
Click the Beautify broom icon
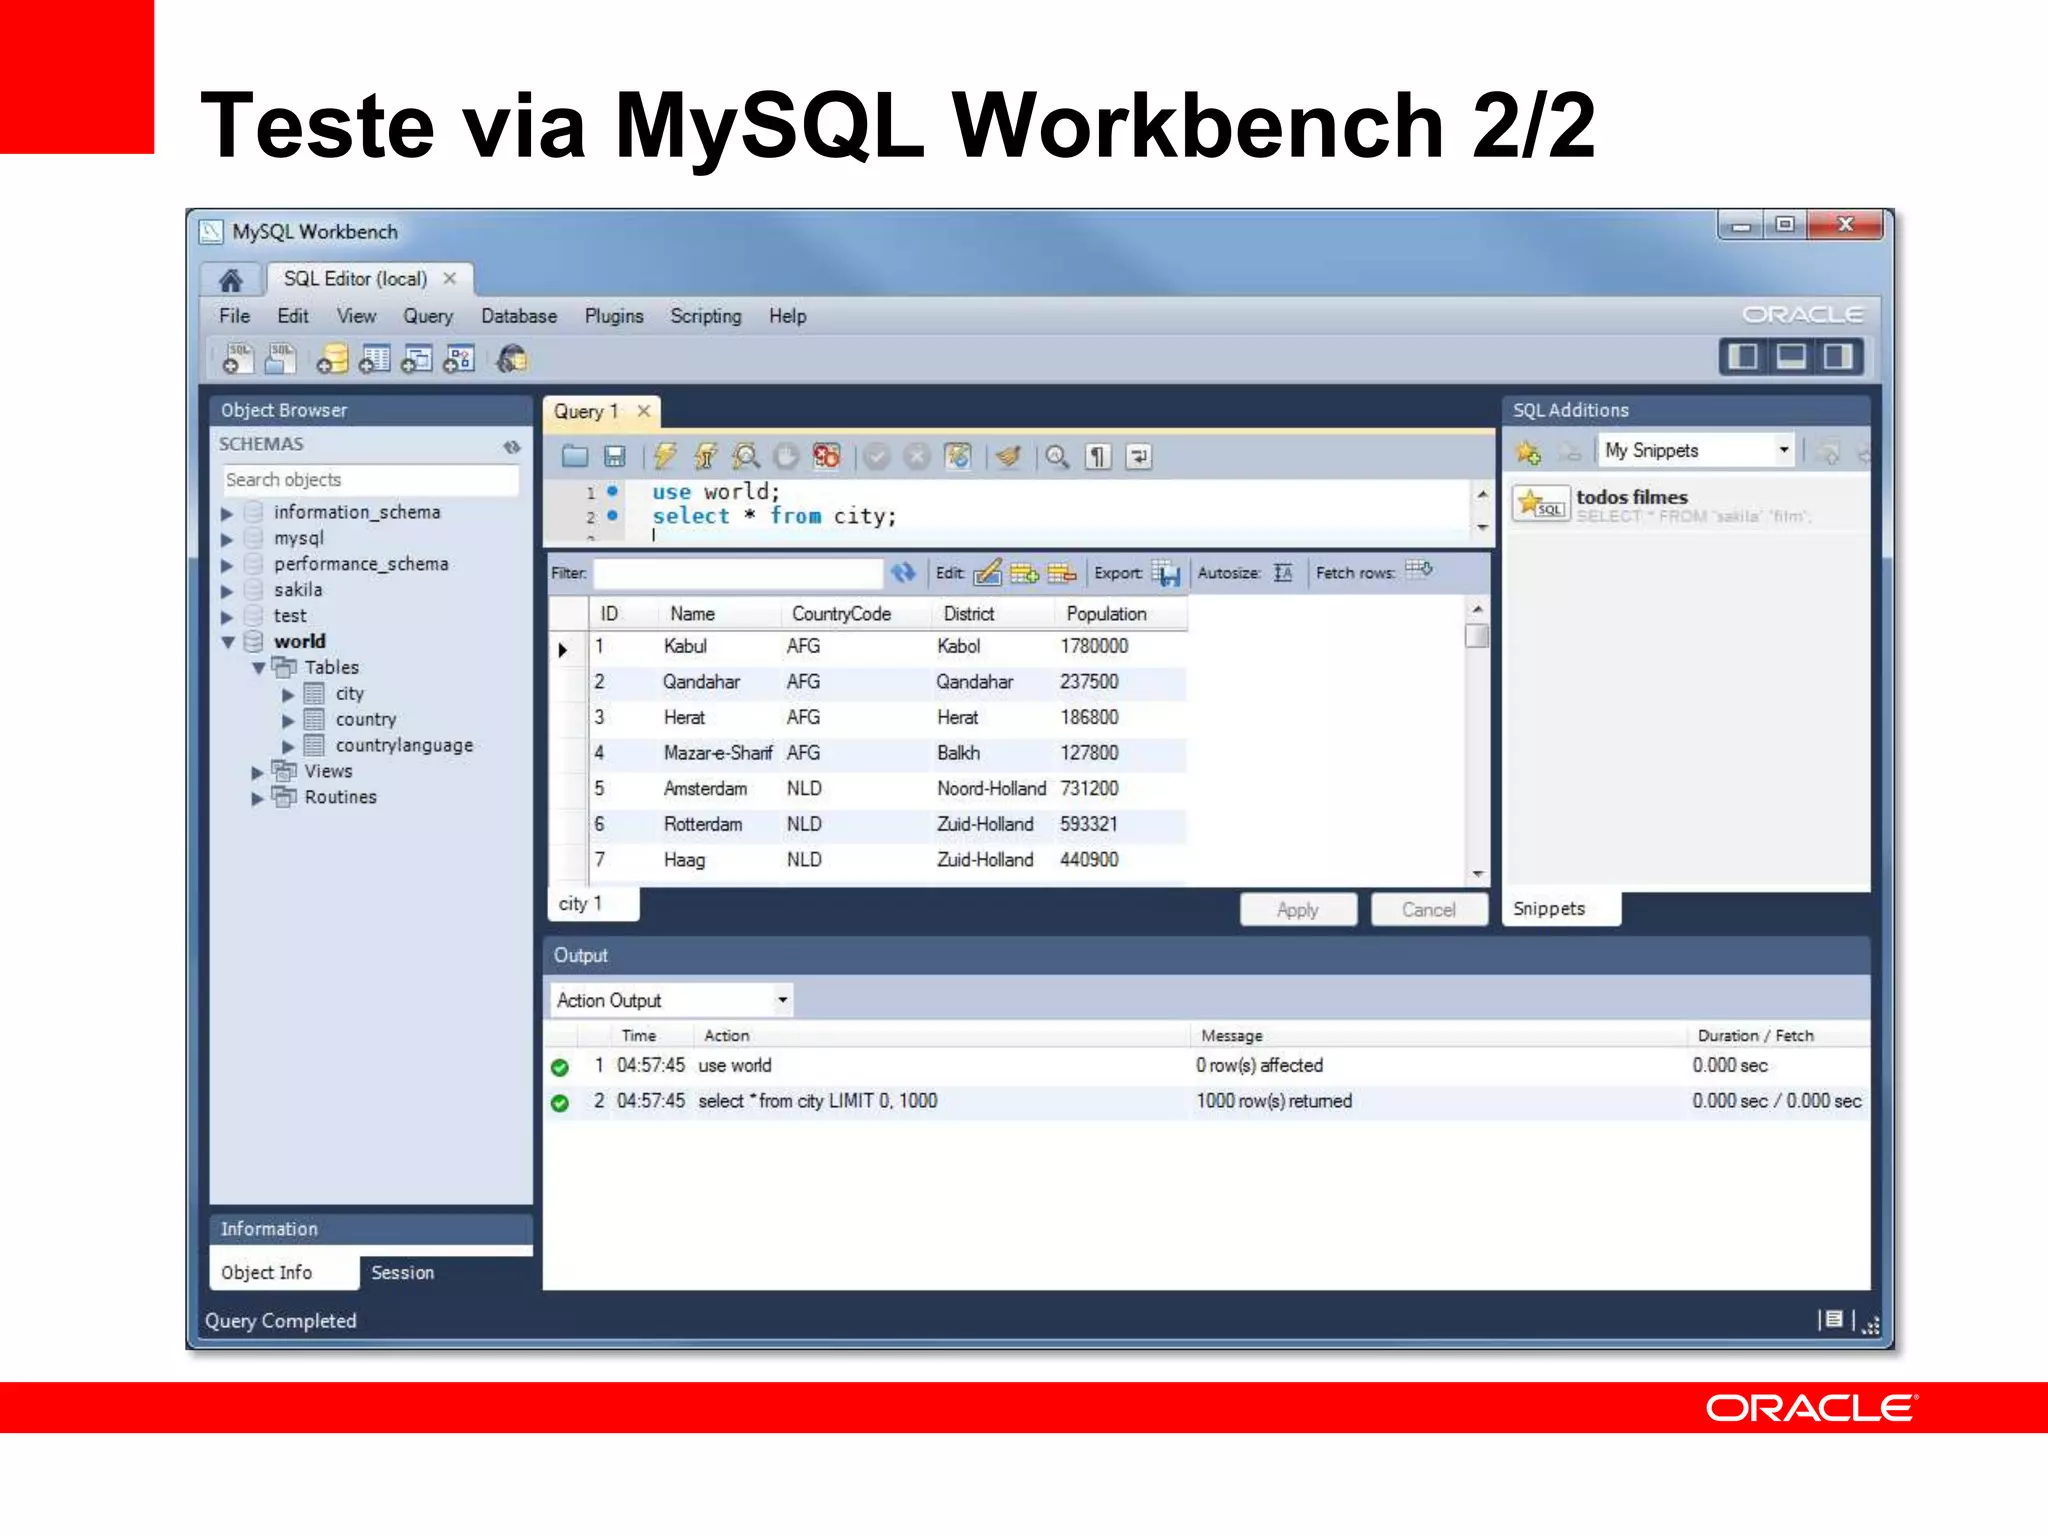(x=1008, y=457)
